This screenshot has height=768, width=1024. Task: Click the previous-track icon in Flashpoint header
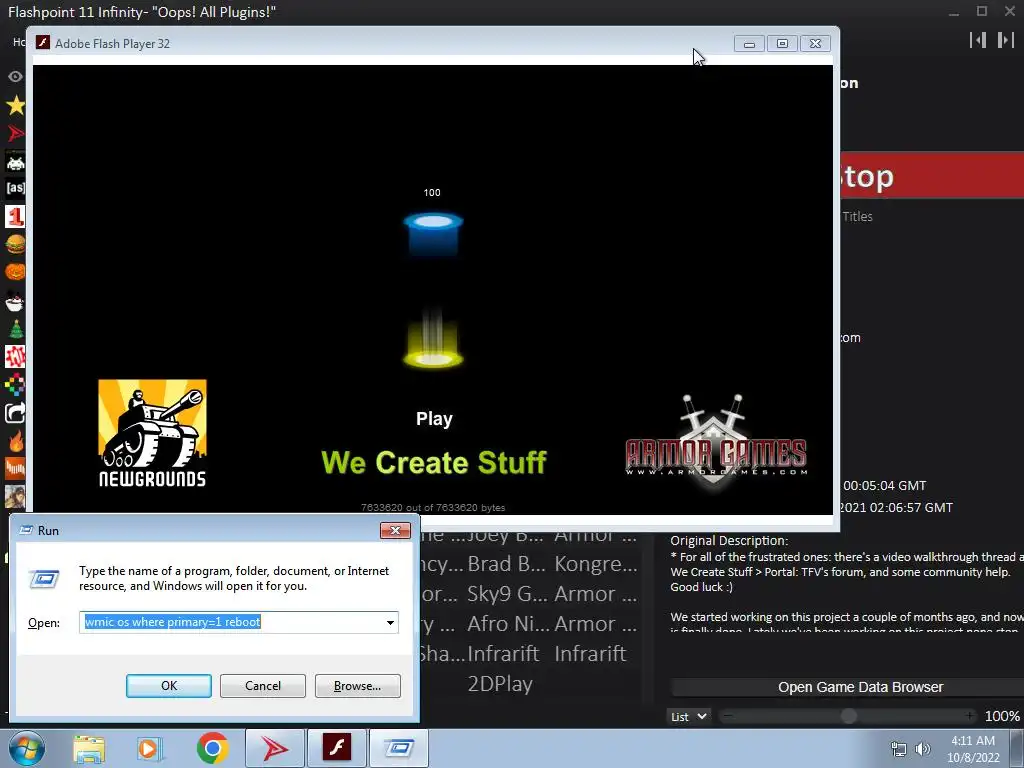tap(978, 40)
